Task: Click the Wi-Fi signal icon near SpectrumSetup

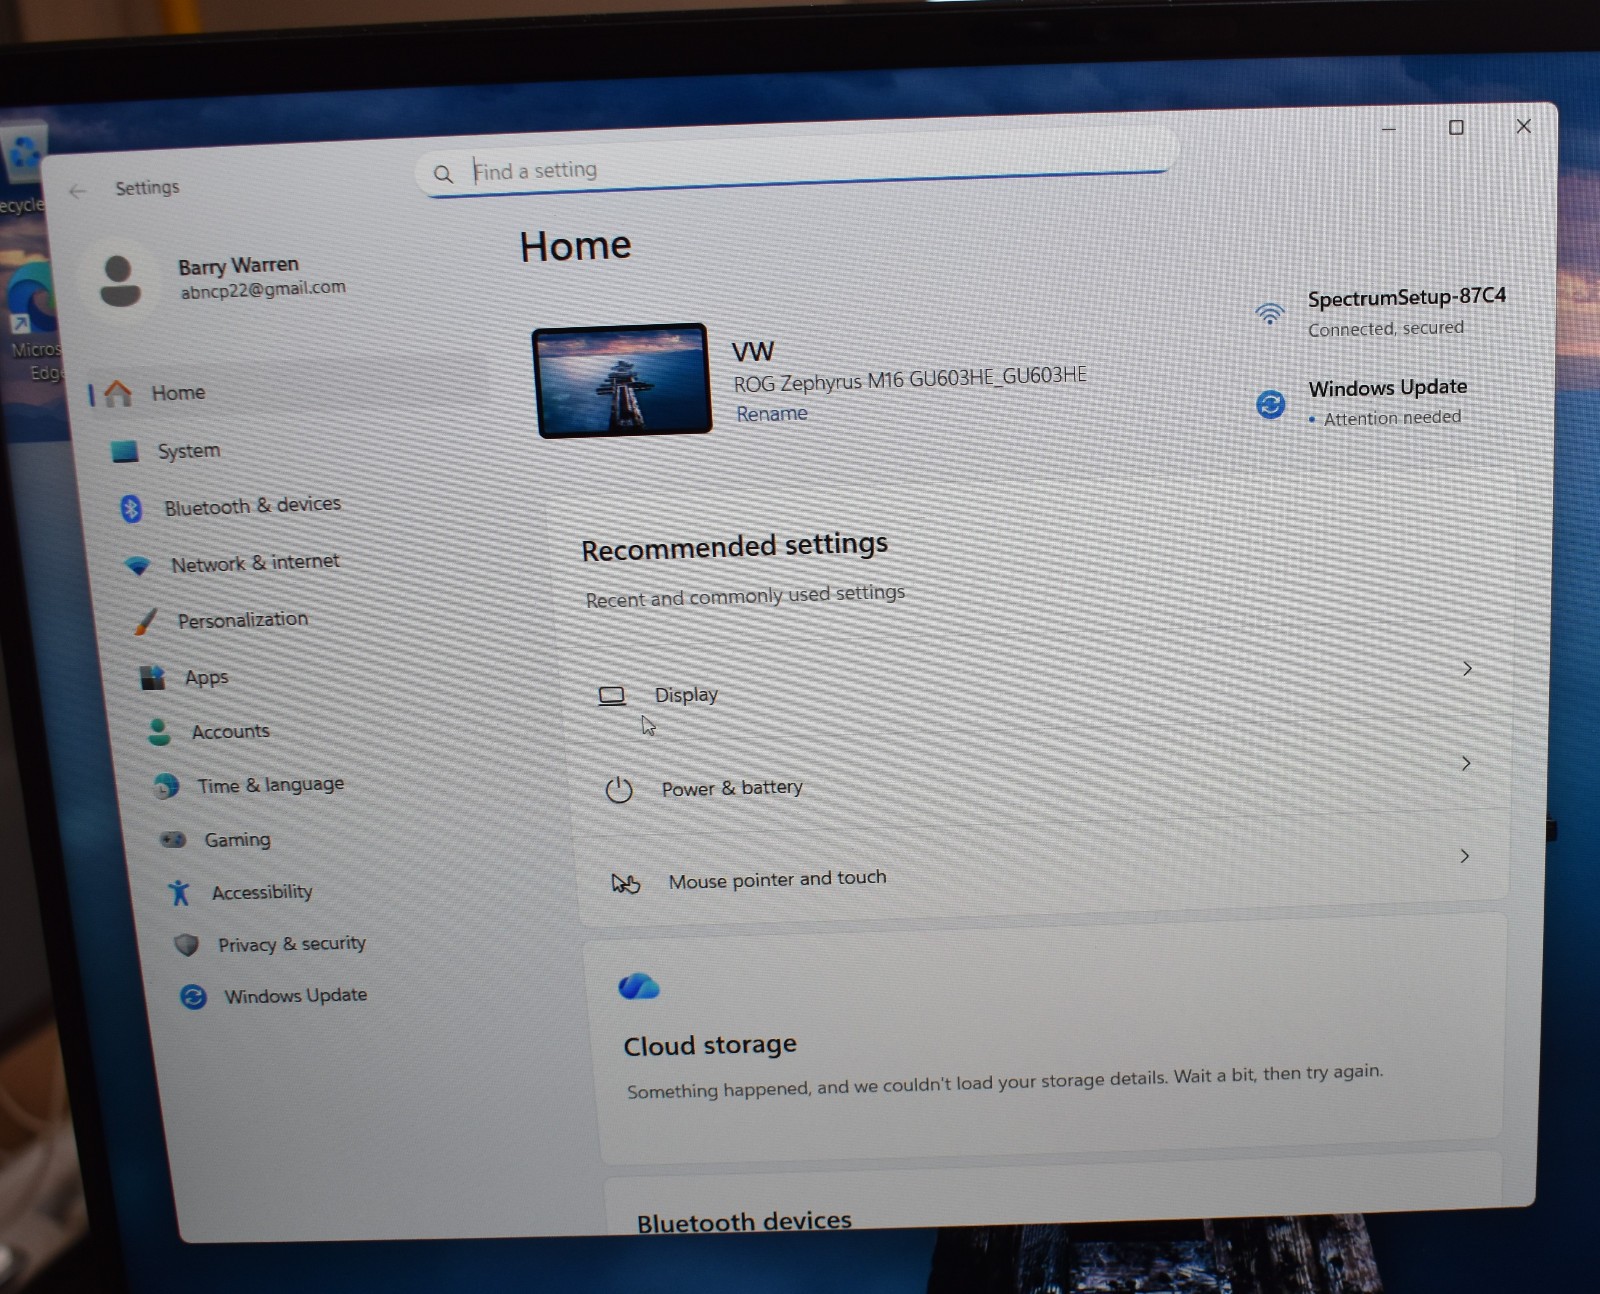Action: point(1269,314)
